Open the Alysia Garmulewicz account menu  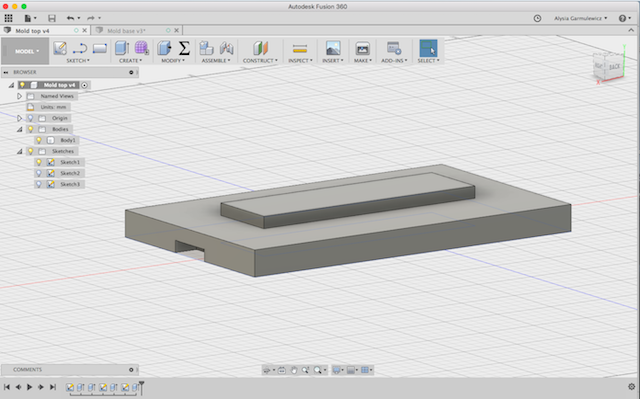point(580,18)
